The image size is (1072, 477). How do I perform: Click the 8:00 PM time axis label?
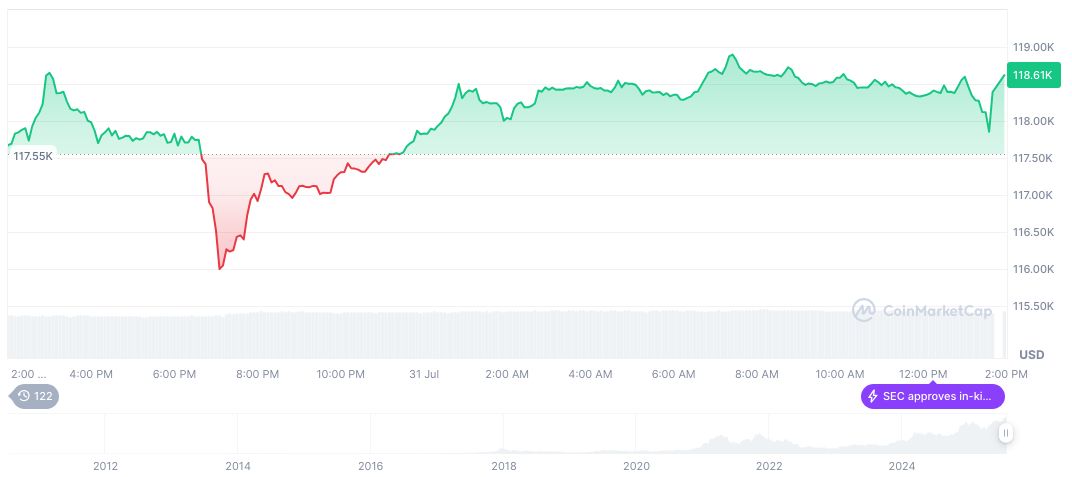257,374
